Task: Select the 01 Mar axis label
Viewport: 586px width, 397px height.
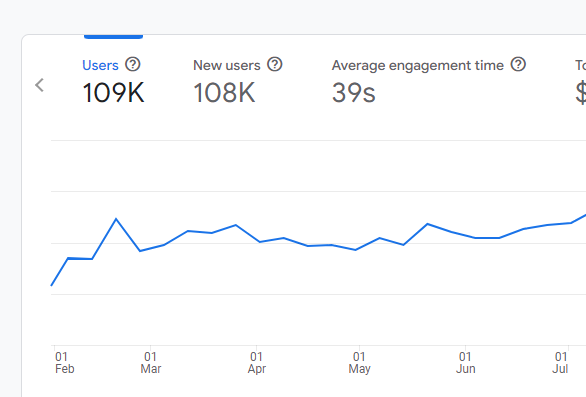Action: [x=151, y=363]
